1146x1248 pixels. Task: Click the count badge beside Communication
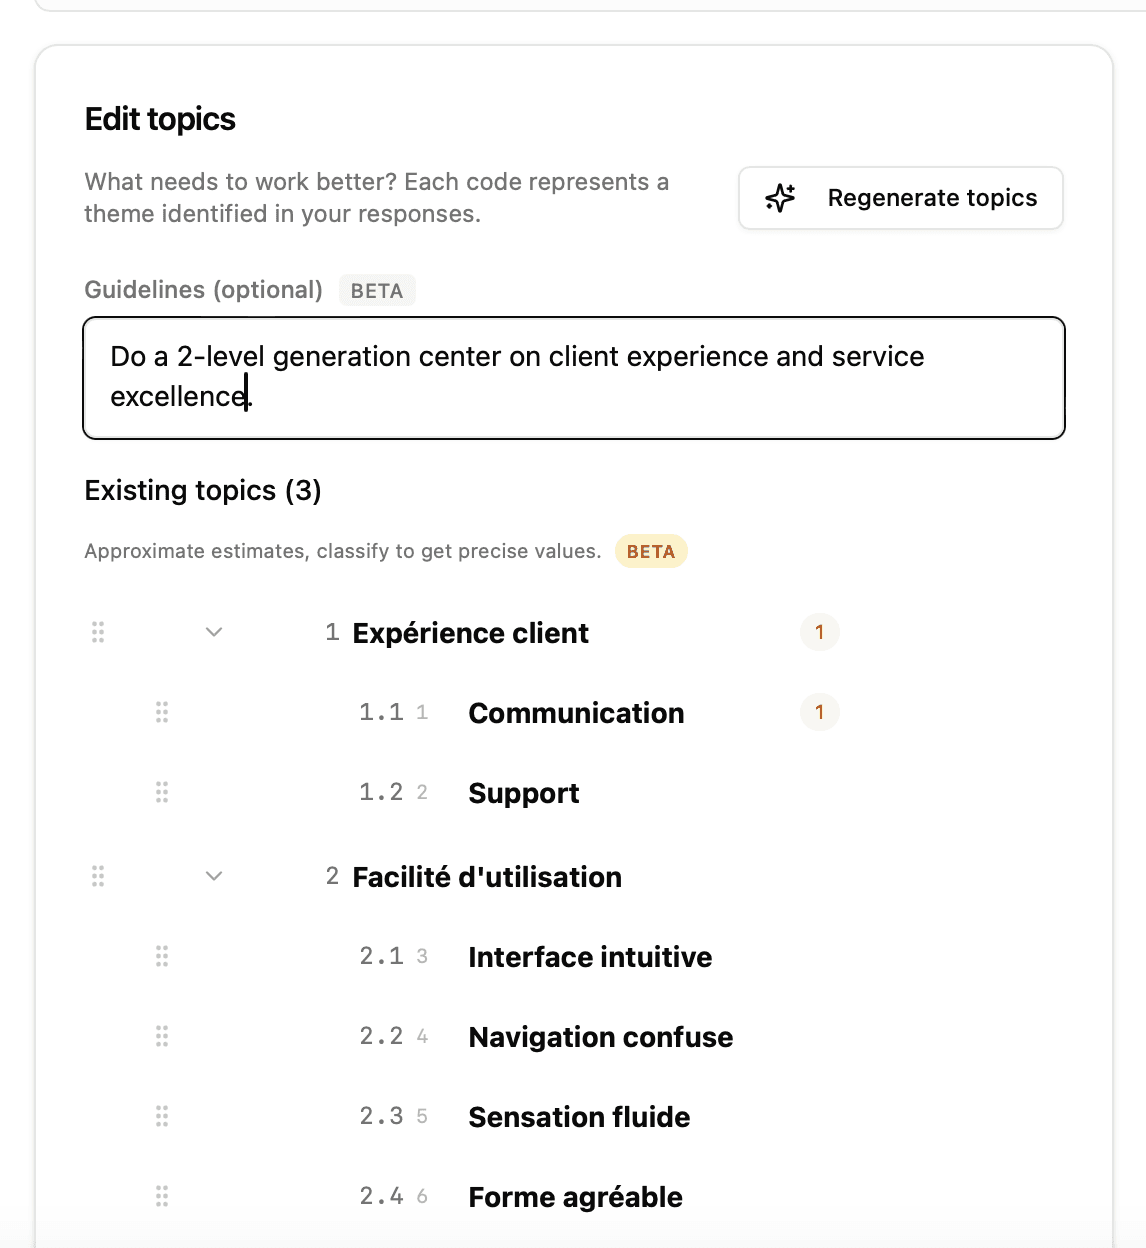coord(820,712)
